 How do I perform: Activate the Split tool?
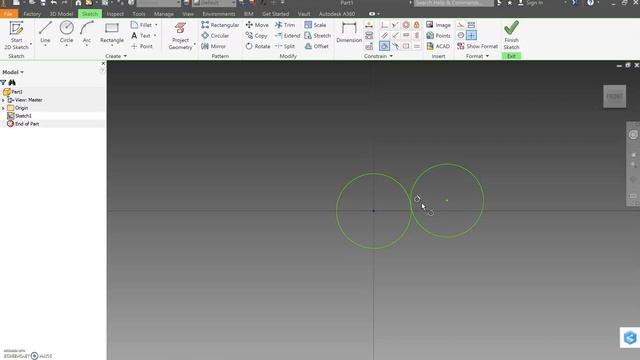[285, 46]
